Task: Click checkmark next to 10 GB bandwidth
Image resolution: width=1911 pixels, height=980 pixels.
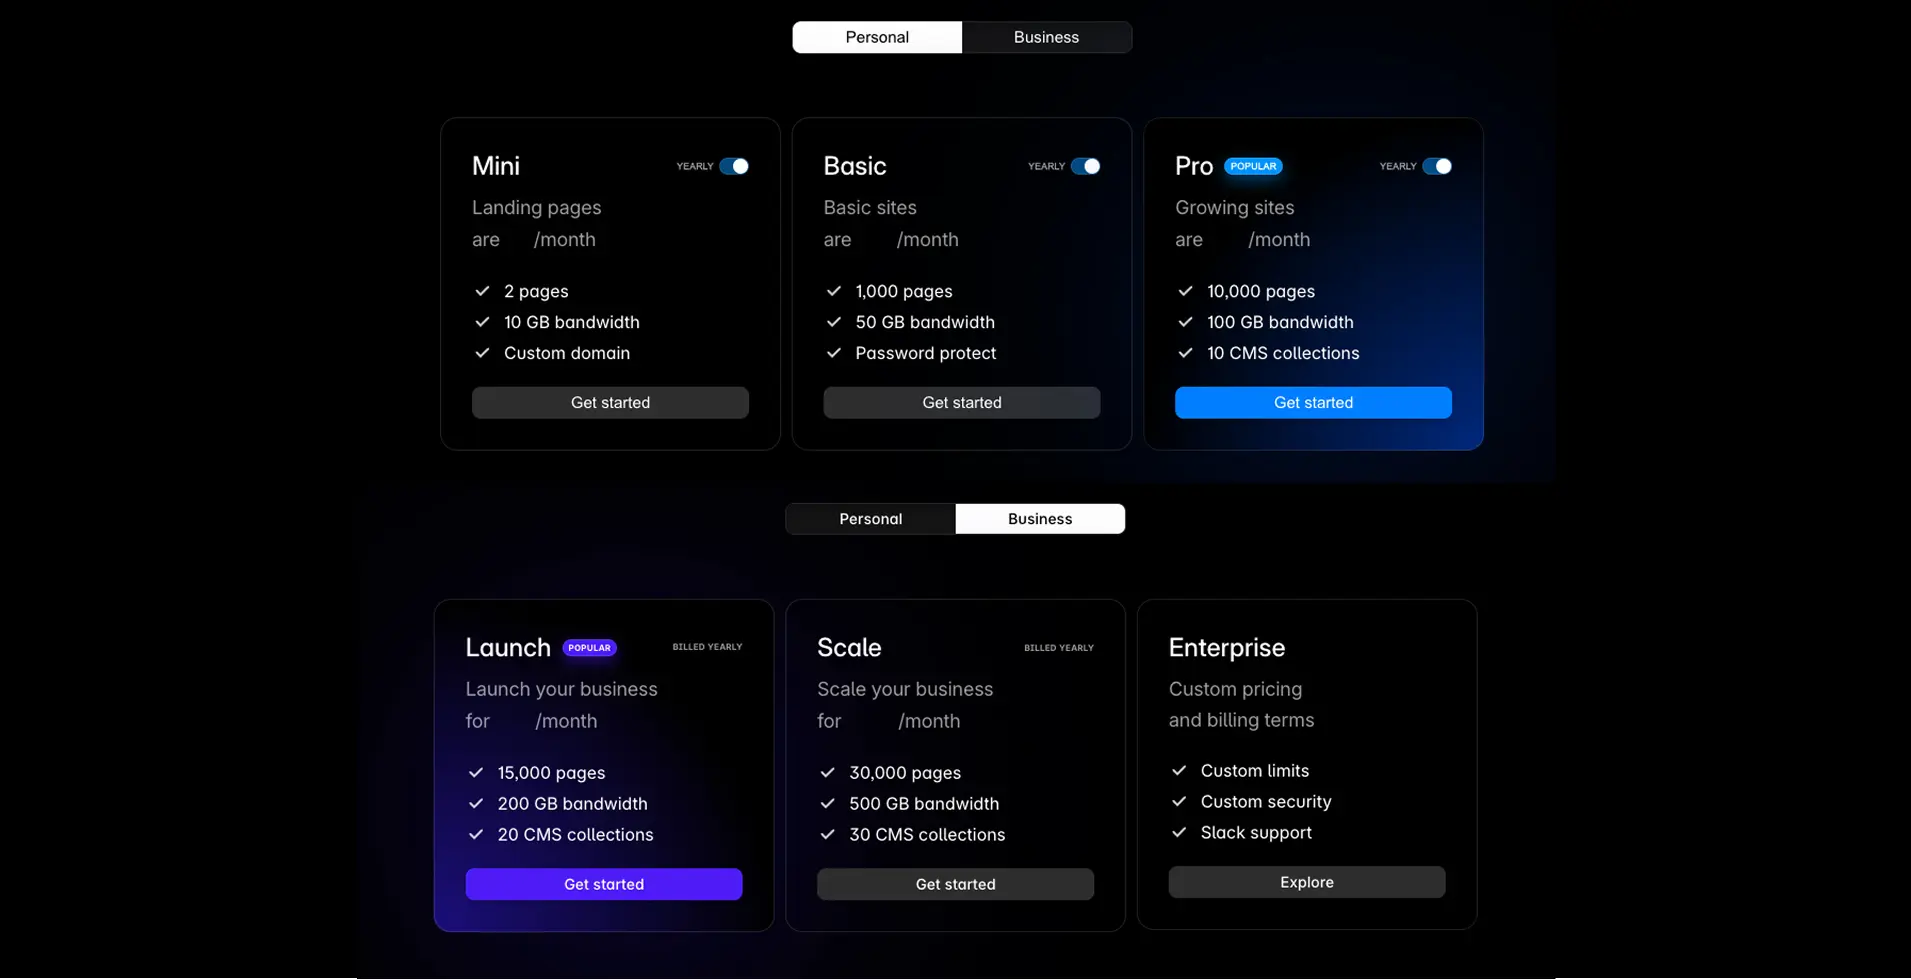Action: click(x=482, y=322)
